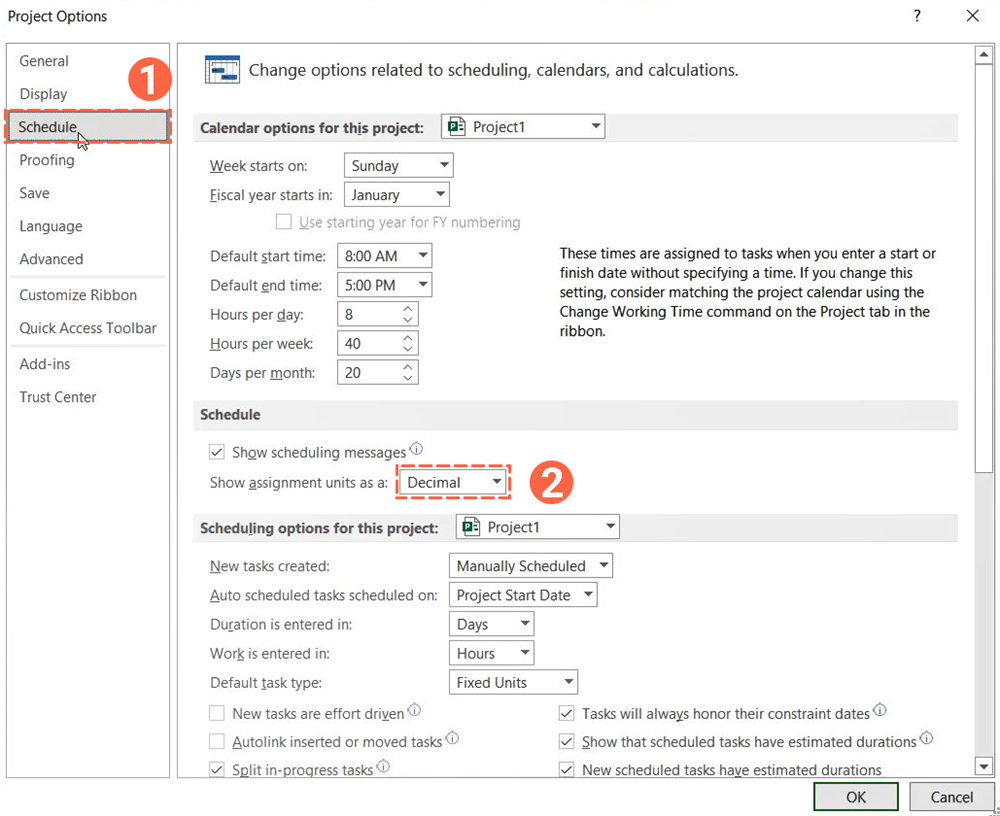Select the Display category

click(x=88, y=94)
